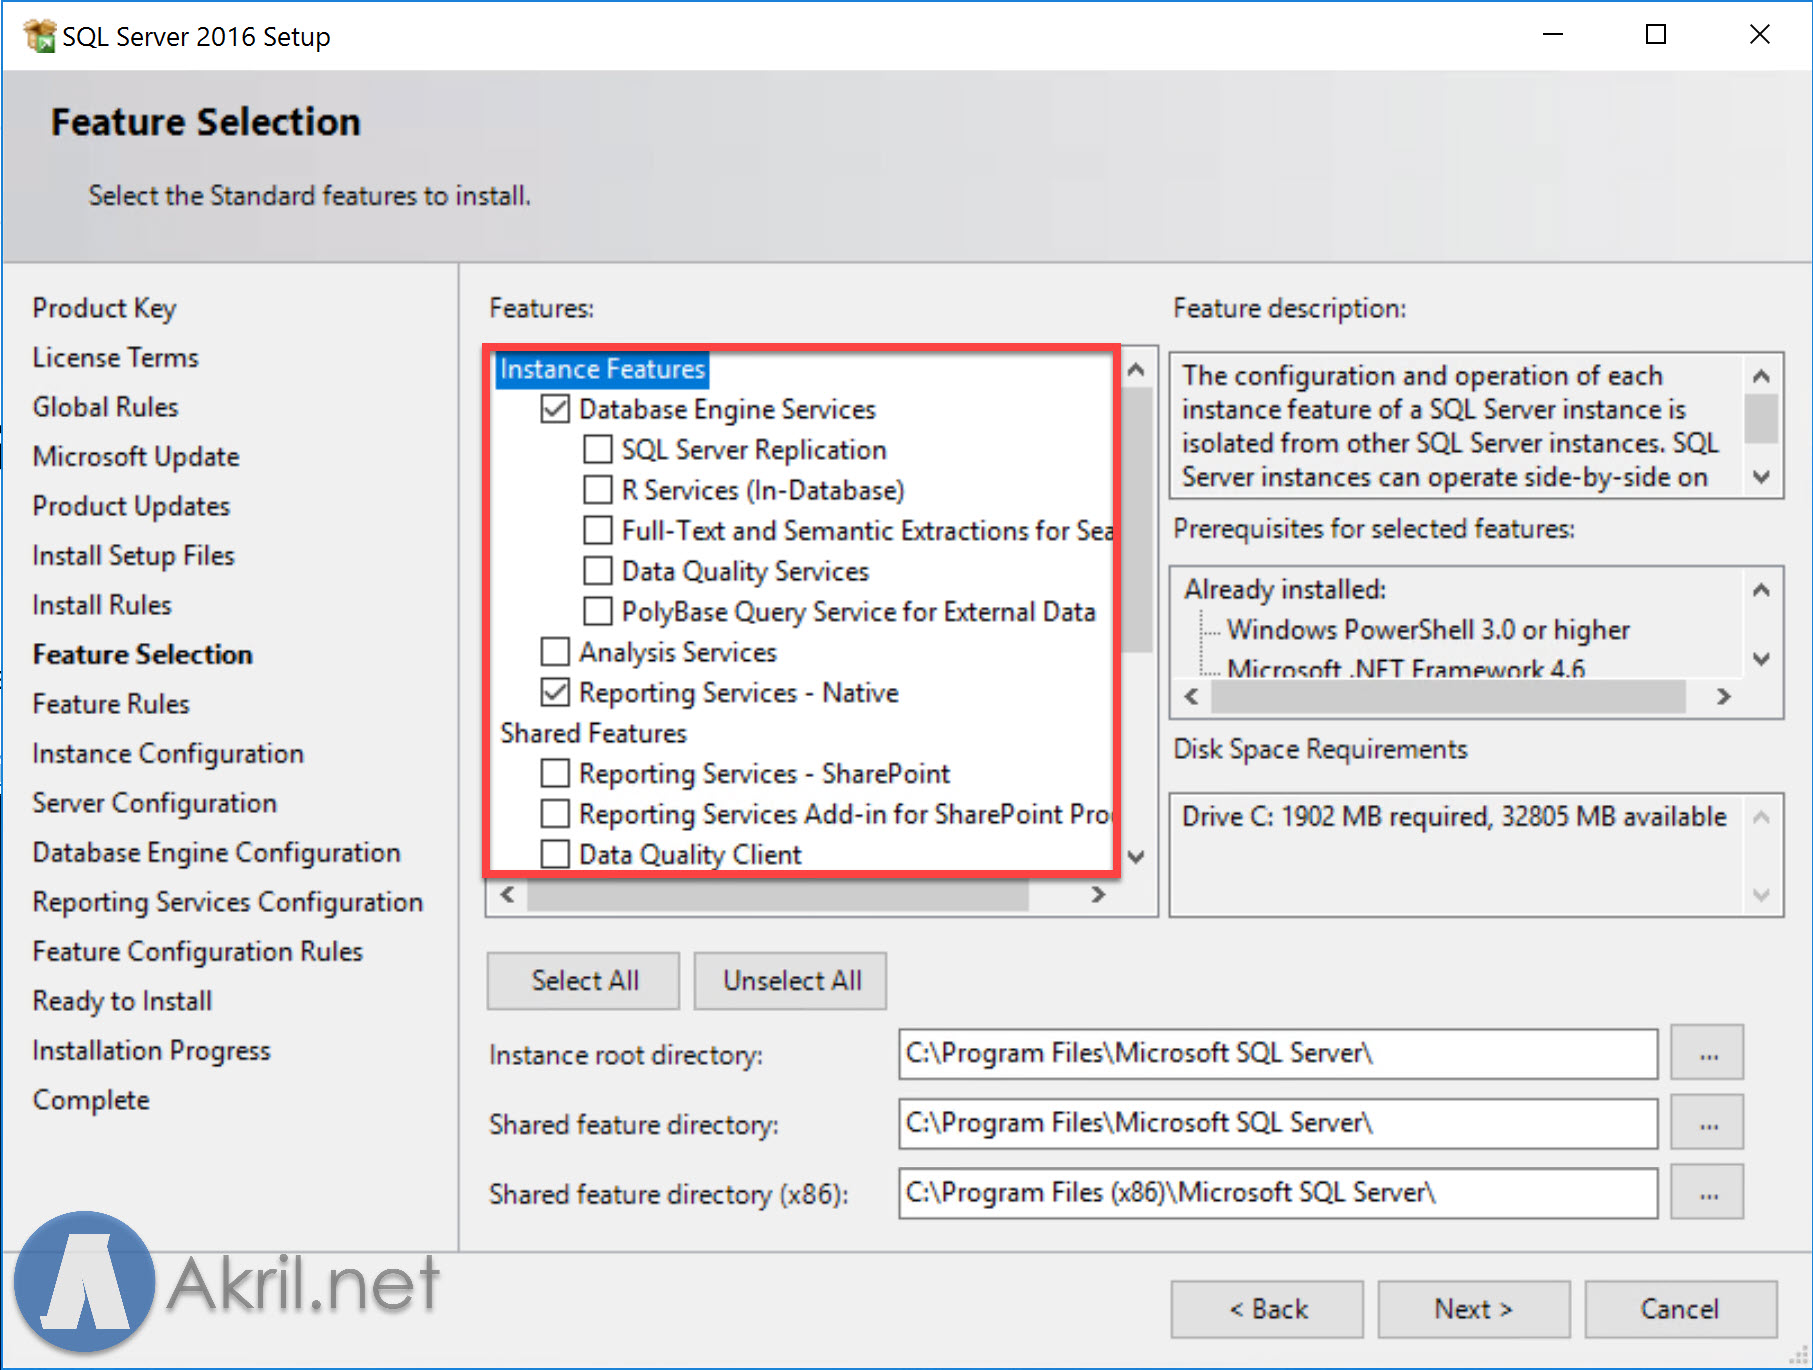Open browse dialog for Shared feature directory
Image resolution: width=1813 pixels, height=1370 pixels.
(1706, 1122)
